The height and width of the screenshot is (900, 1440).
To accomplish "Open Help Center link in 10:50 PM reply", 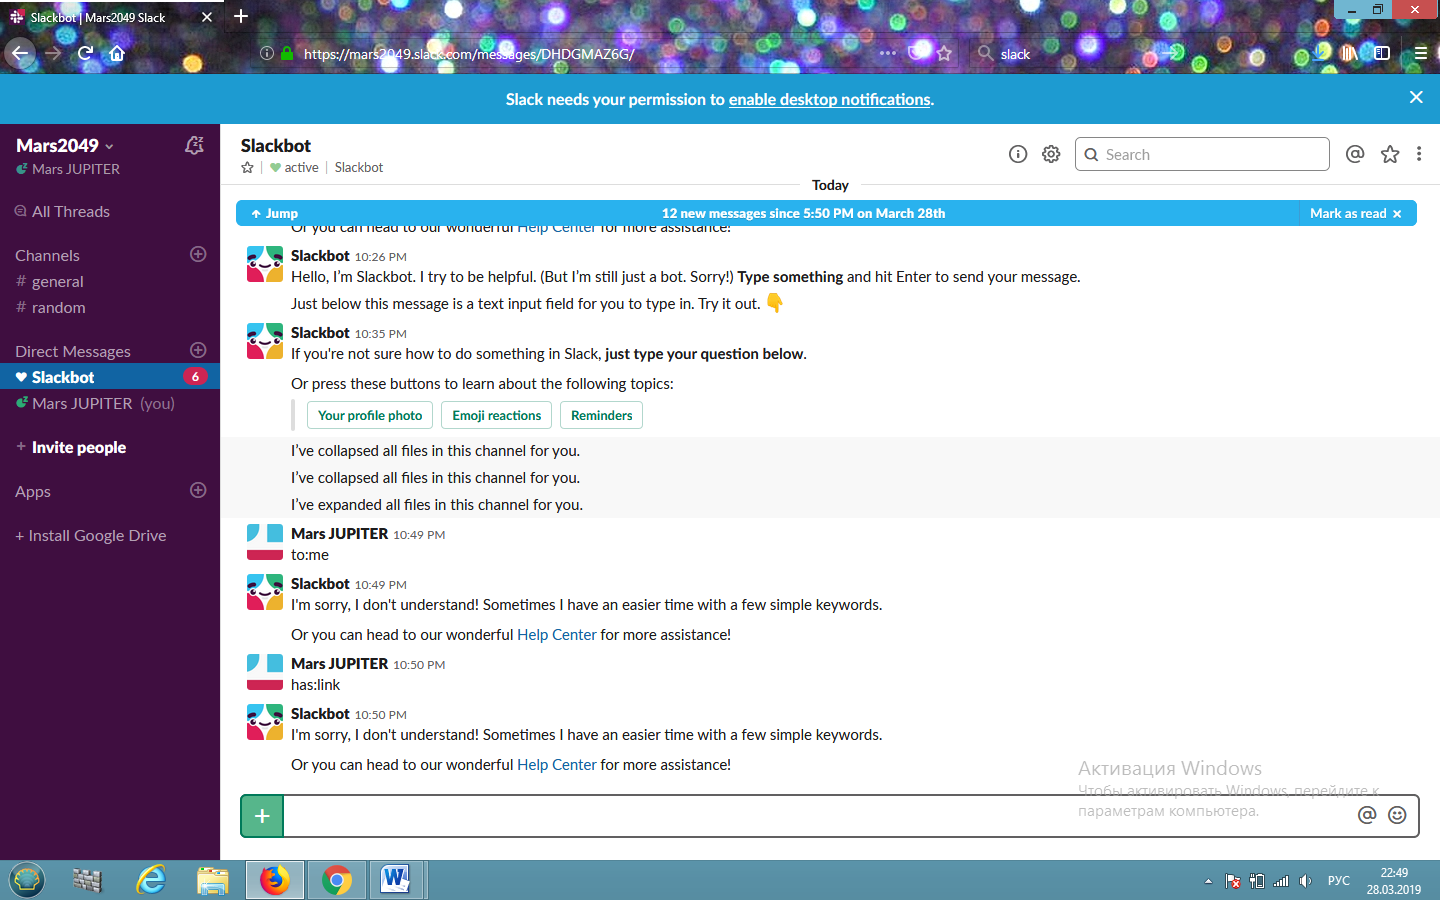I will tap(557, 765).
